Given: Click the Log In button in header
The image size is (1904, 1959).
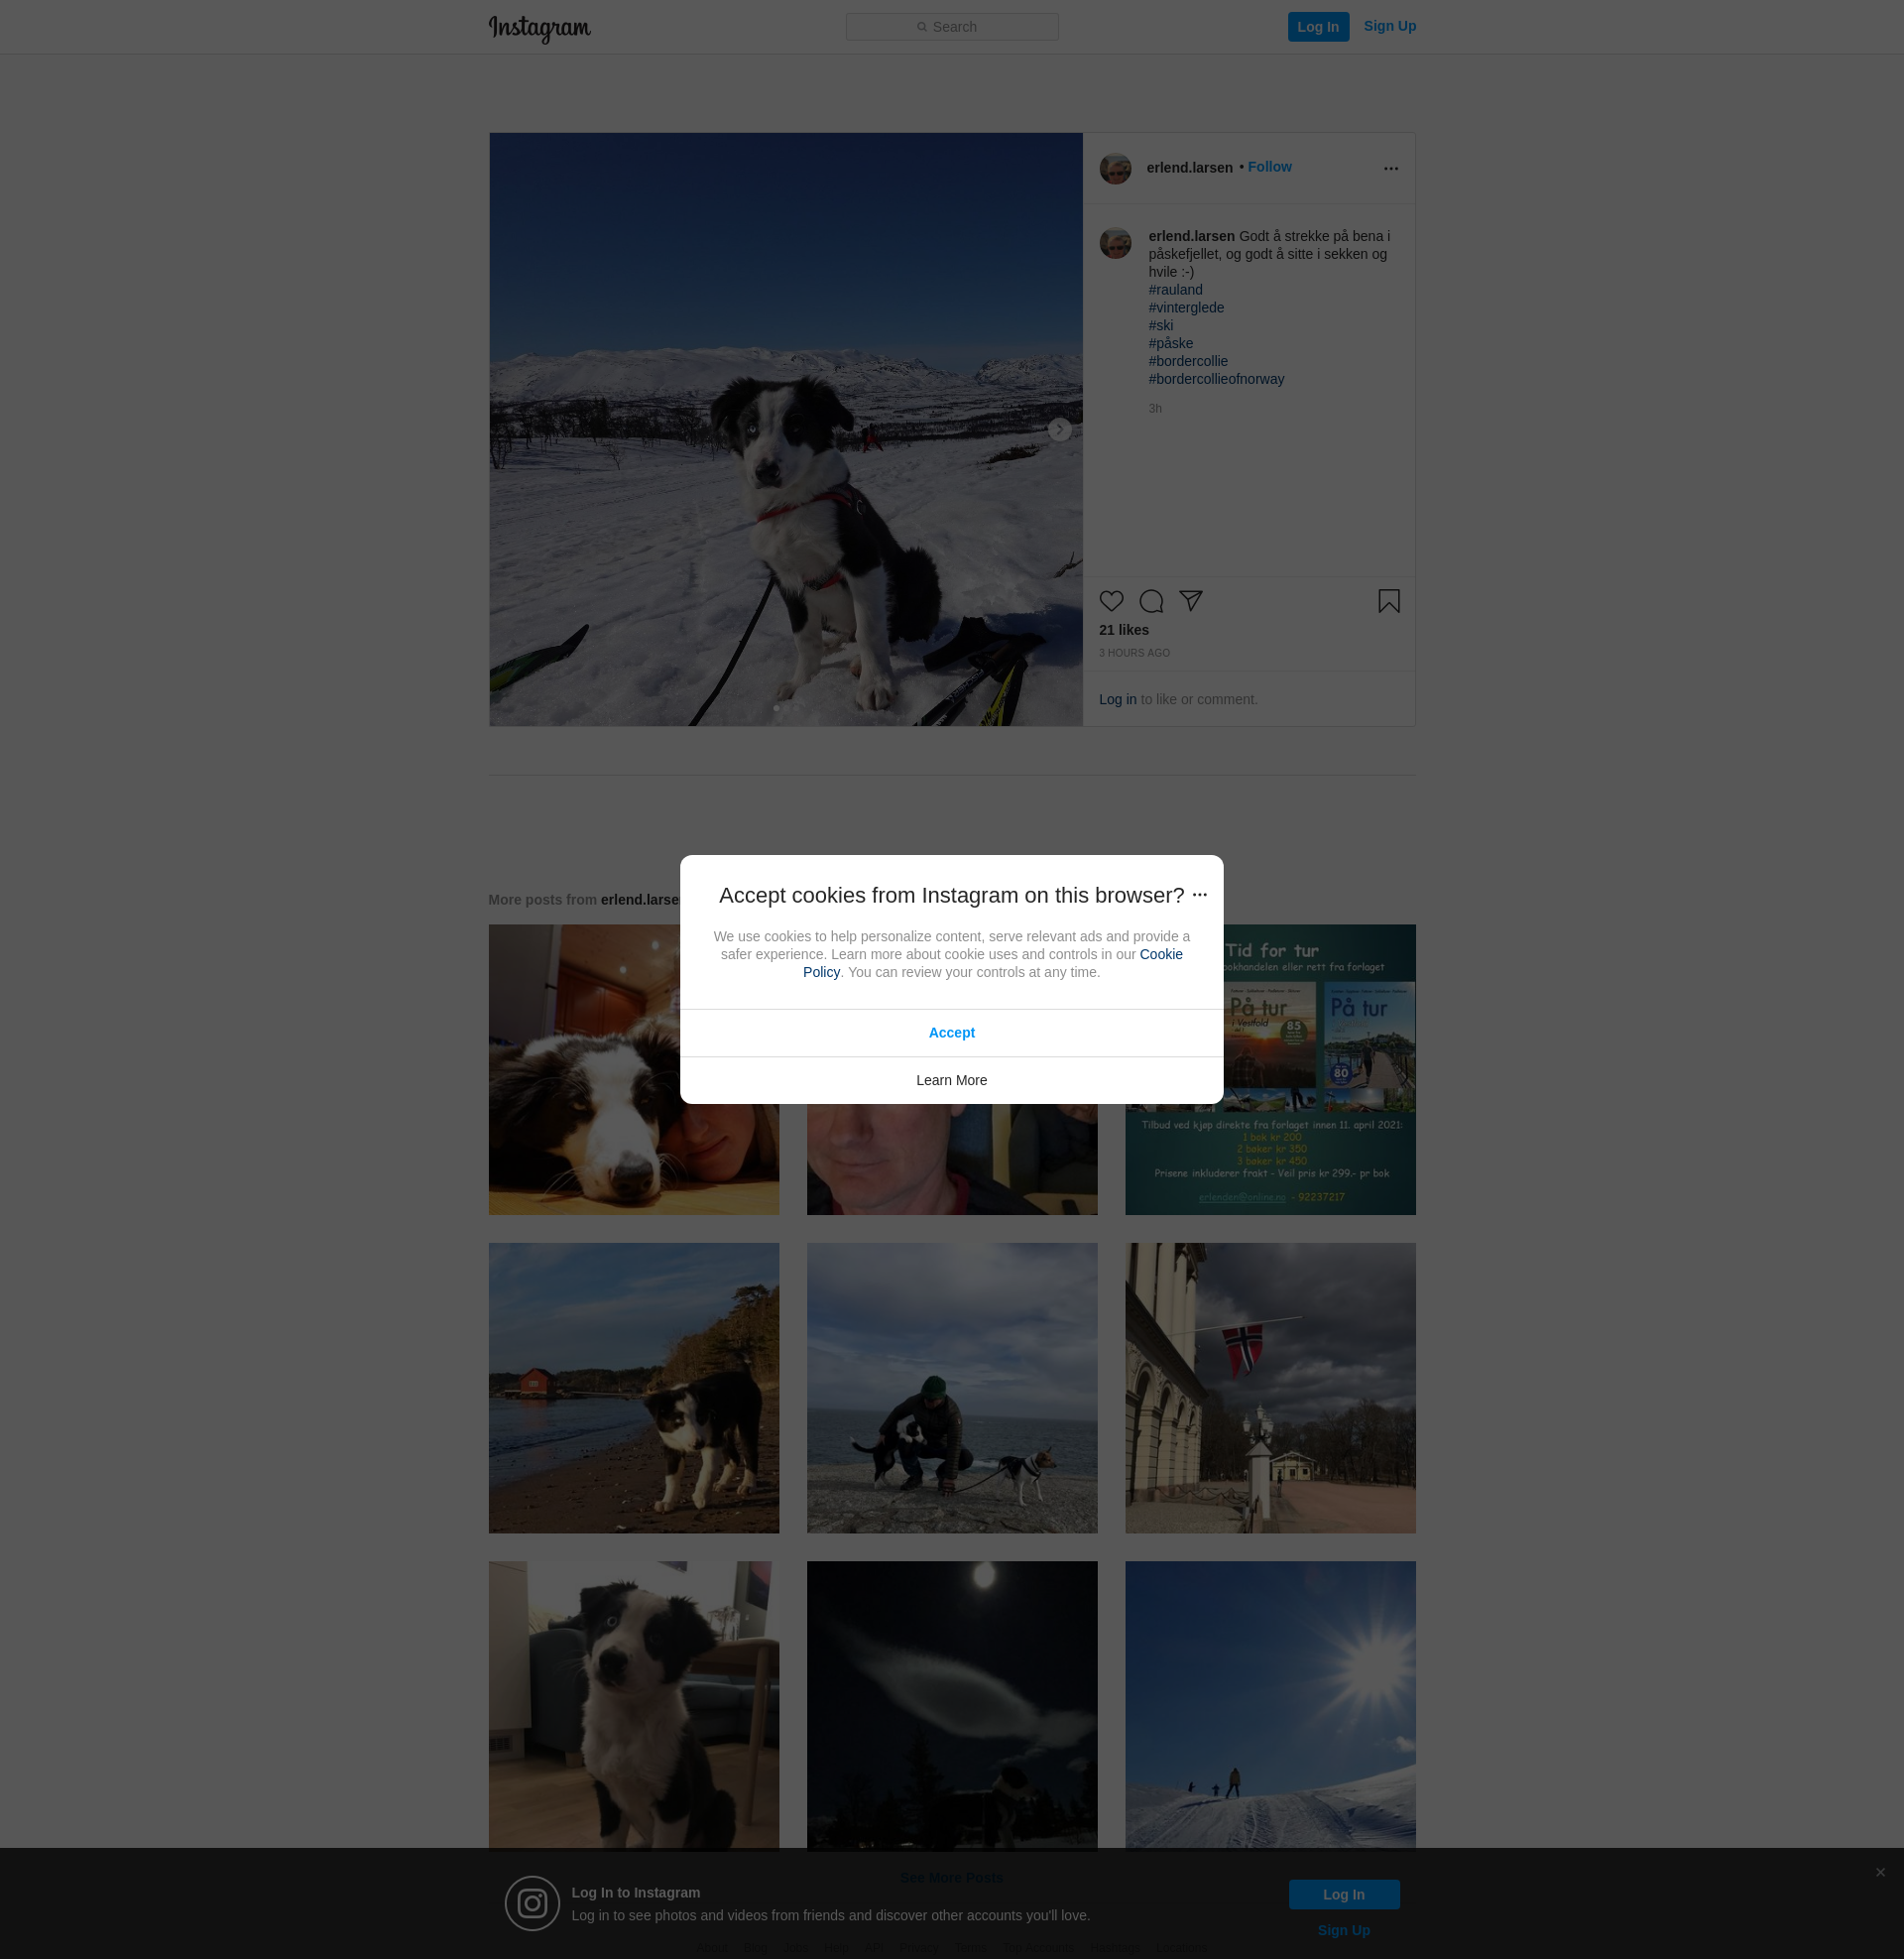Looking at the screenshot, I should (x=1318, y=27).
